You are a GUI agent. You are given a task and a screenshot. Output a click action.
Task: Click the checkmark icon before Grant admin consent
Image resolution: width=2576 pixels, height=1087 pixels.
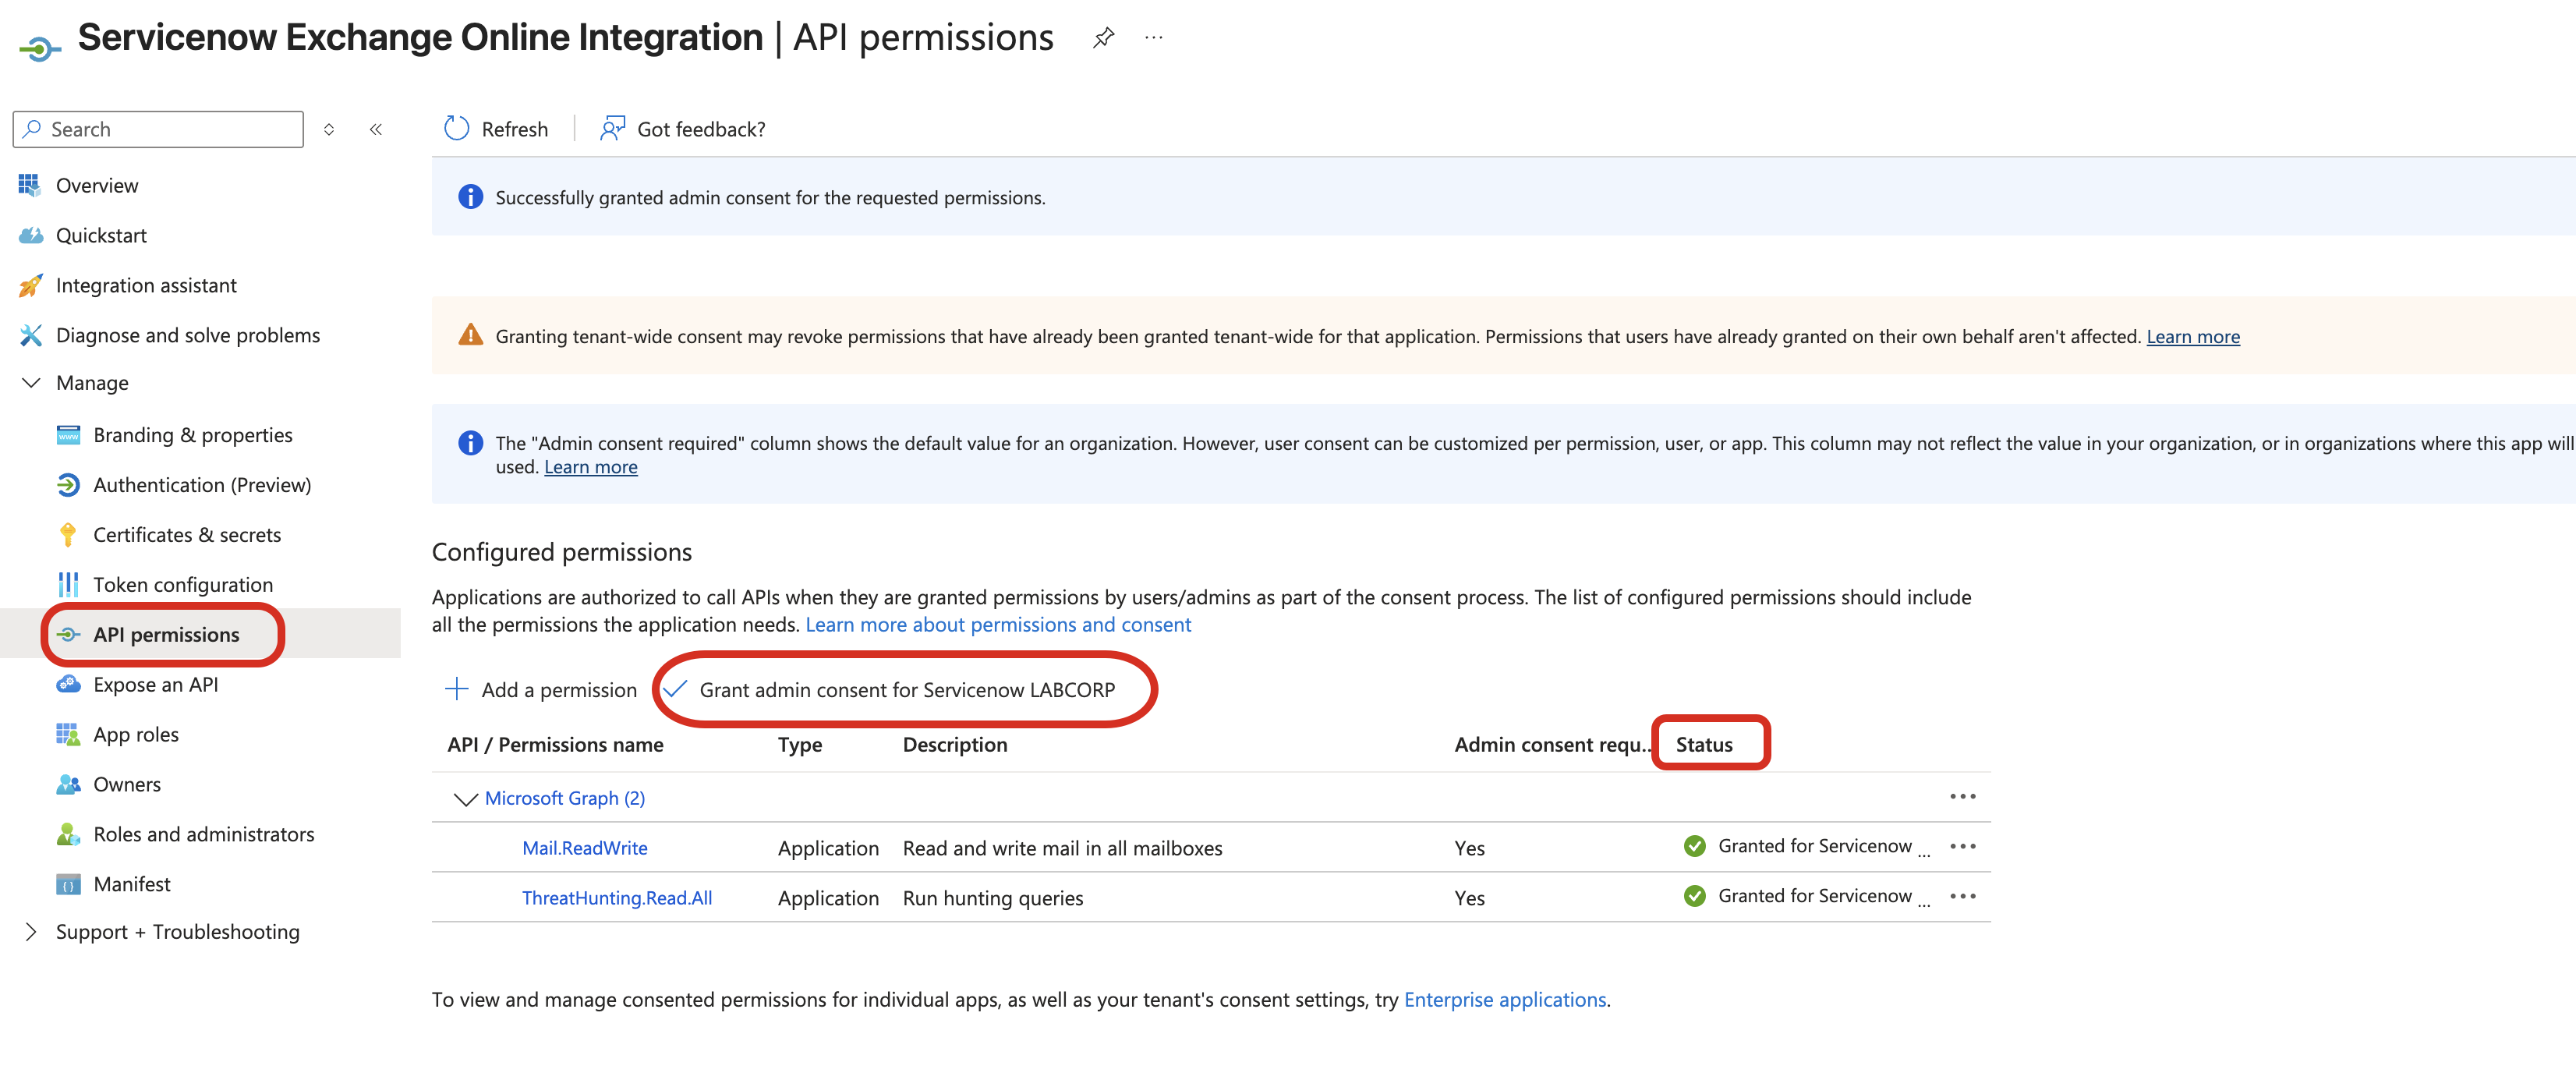(x=676, y=689)
